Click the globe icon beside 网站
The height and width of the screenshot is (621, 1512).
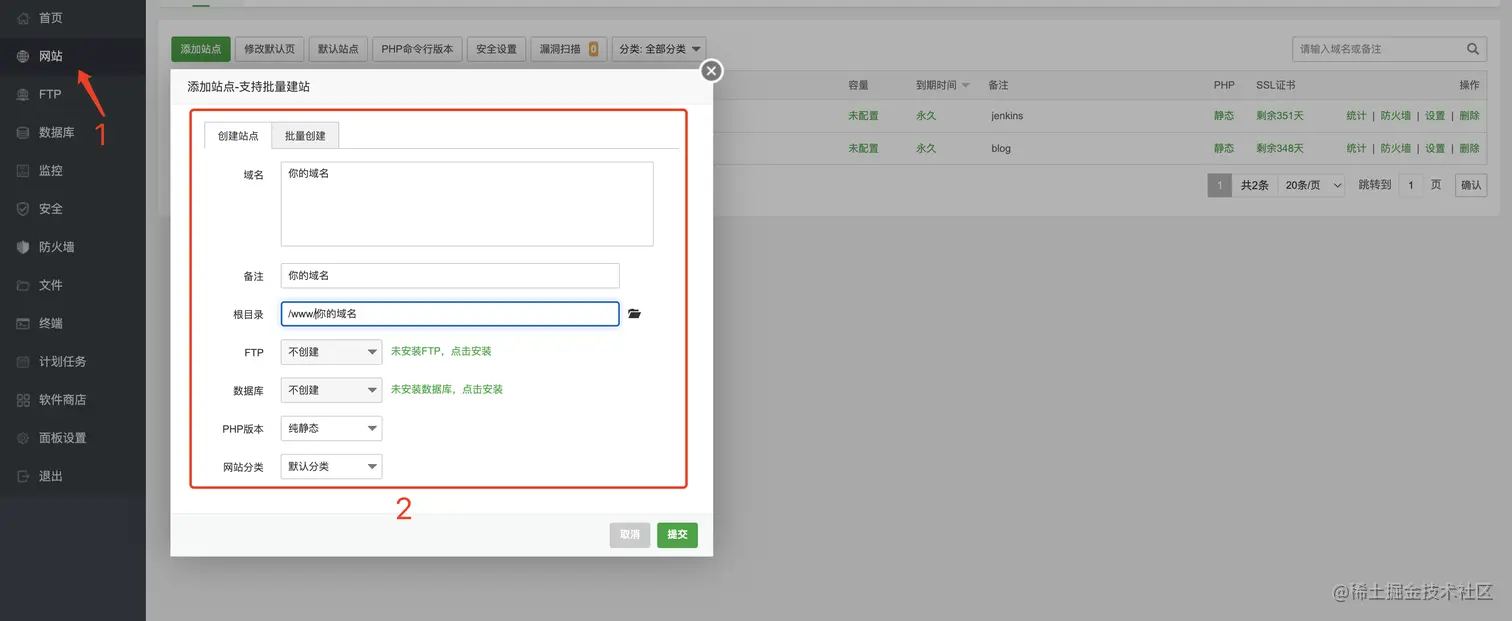[22, 56]
